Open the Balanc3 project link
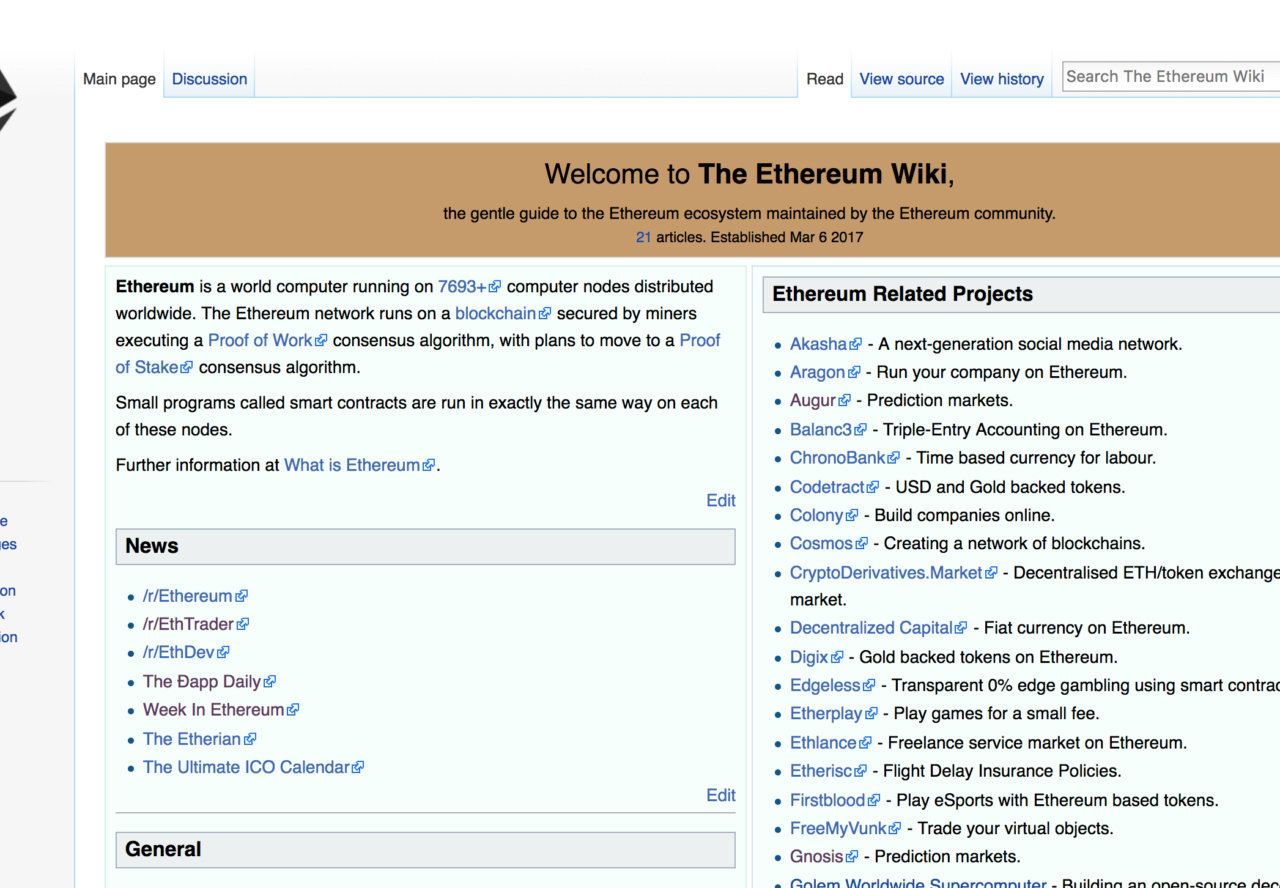1280x888 pixels. [821, 430]
